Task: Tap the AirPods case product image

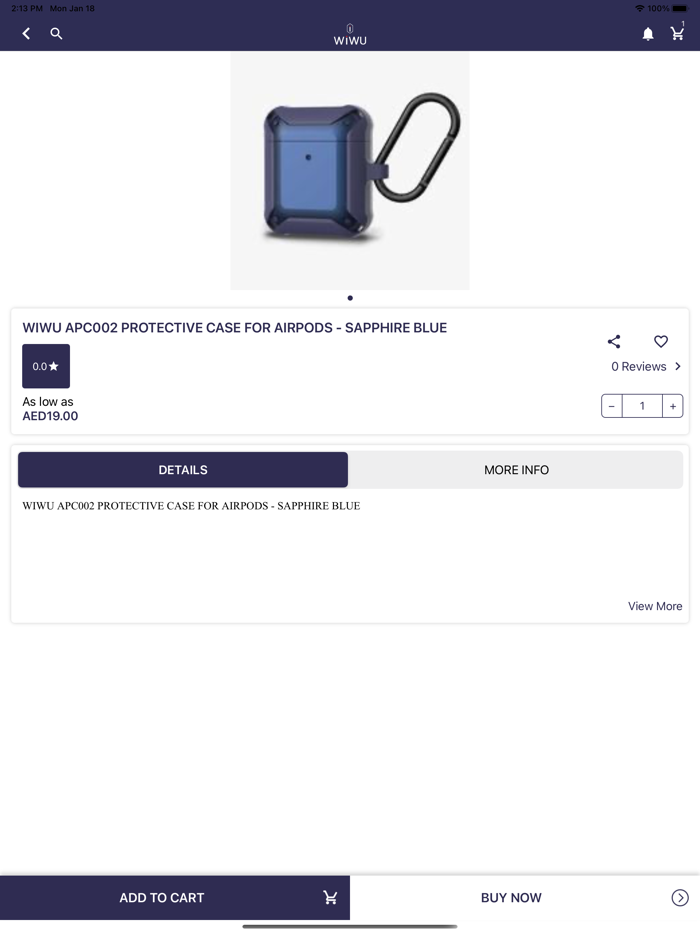Action: click(350, 170)
